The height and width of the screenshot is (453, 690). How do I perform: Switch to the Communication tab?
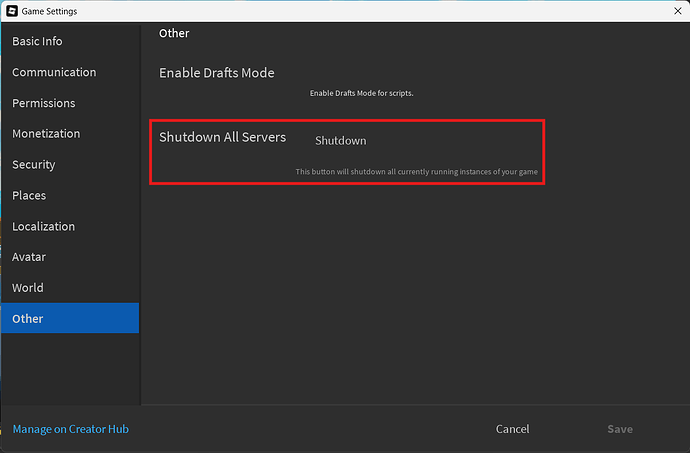coord(70,72)
